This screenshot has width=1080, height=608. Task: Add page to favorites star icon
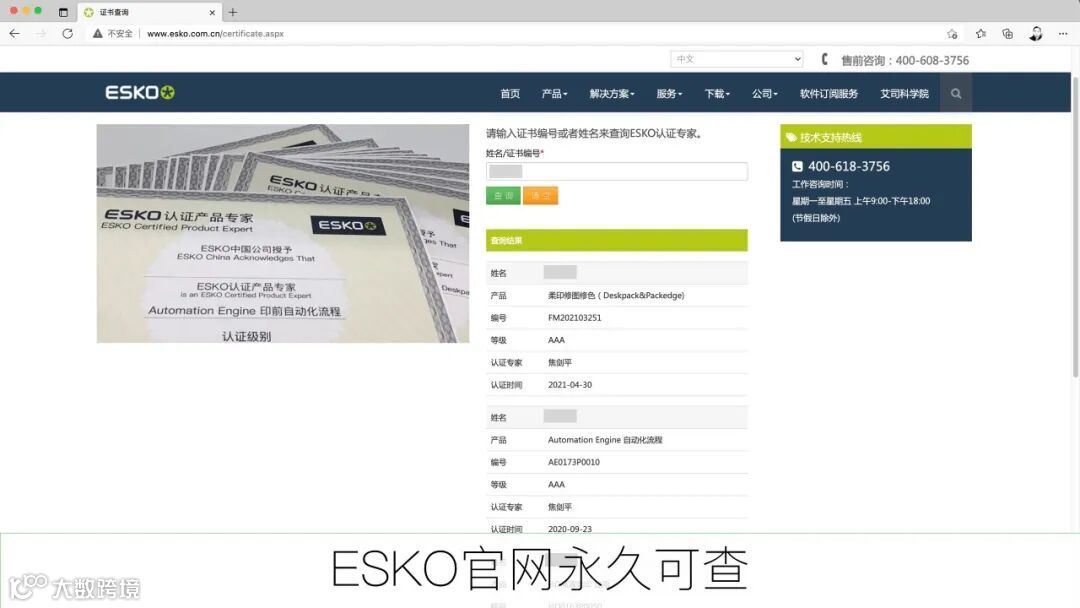pyautogui.click(x=953, y=33)
